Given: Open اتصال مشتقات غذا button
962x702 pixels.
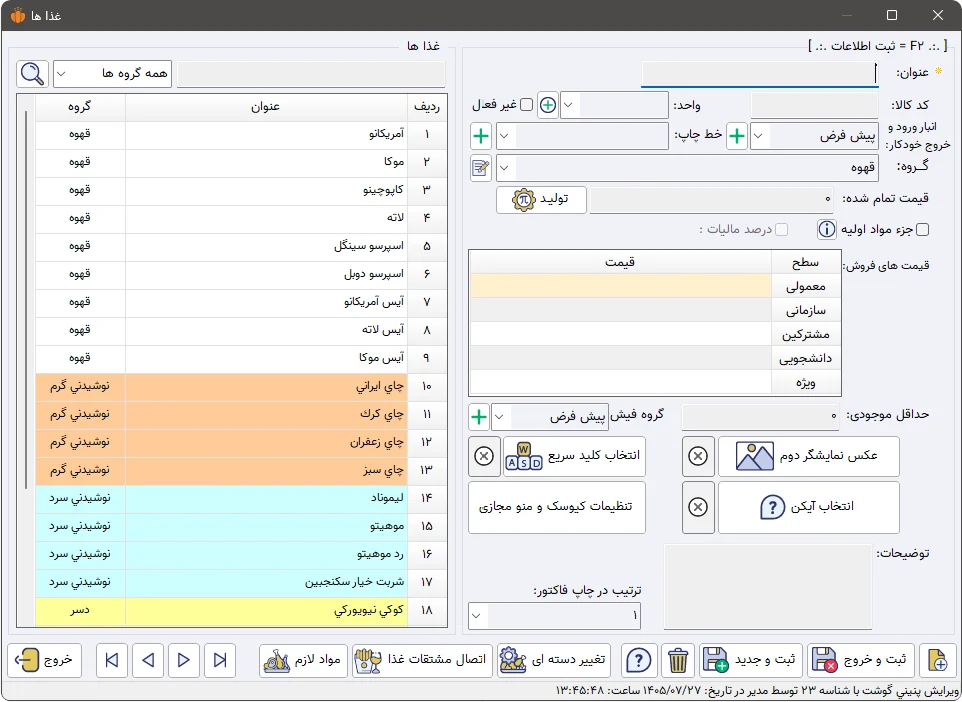Looking at the screenshot, I should pyautogui.click(x=422, y=661).
